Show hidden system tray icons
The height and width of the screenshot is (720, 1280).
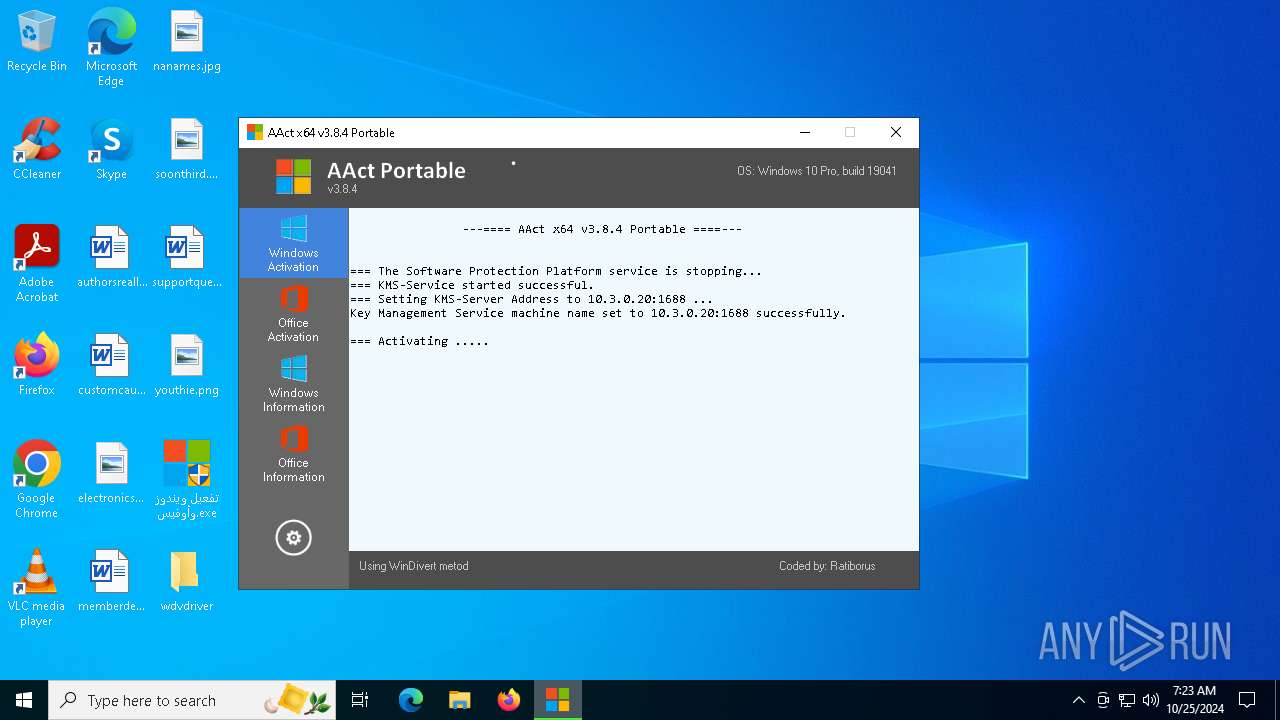(1078, 700)
